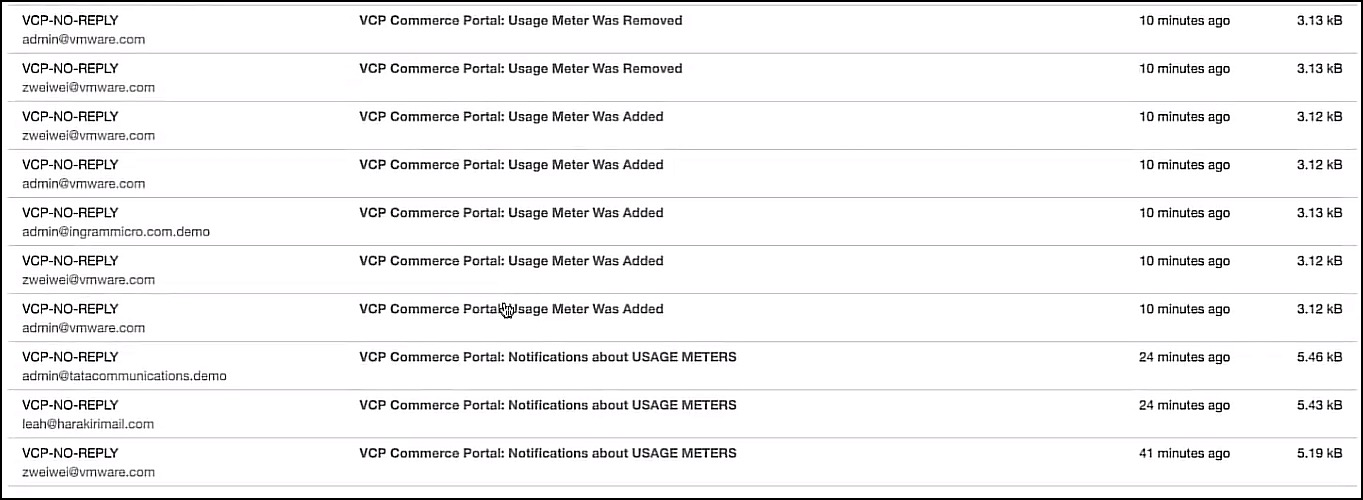Click the 5.19 kB size value
This screenshot has width=1363, height=500.
pos(1319,453)
